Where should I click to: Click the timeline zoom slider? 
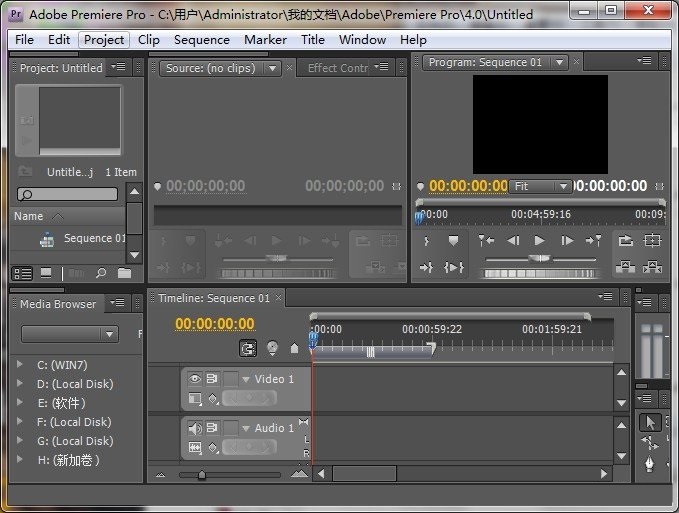coord(202,474)
